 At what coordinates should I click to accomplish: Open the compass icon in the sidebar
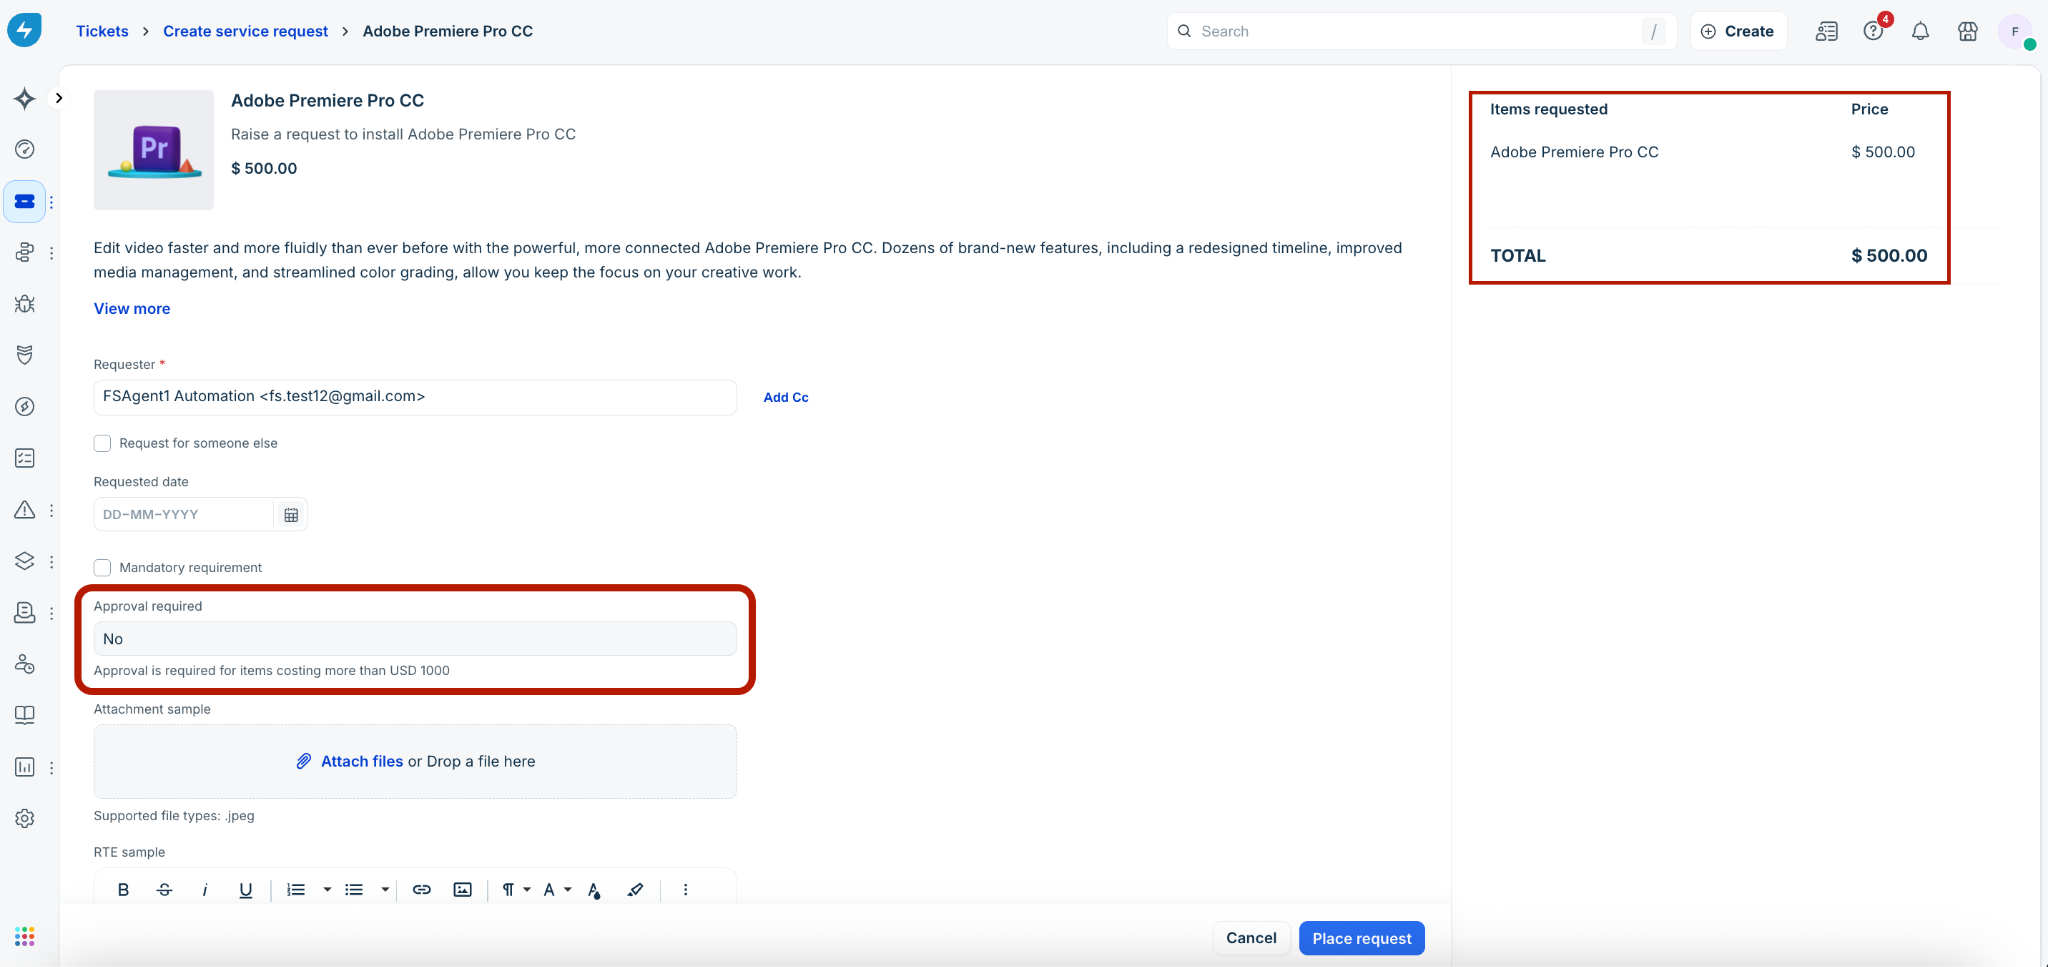pos(25,407)
